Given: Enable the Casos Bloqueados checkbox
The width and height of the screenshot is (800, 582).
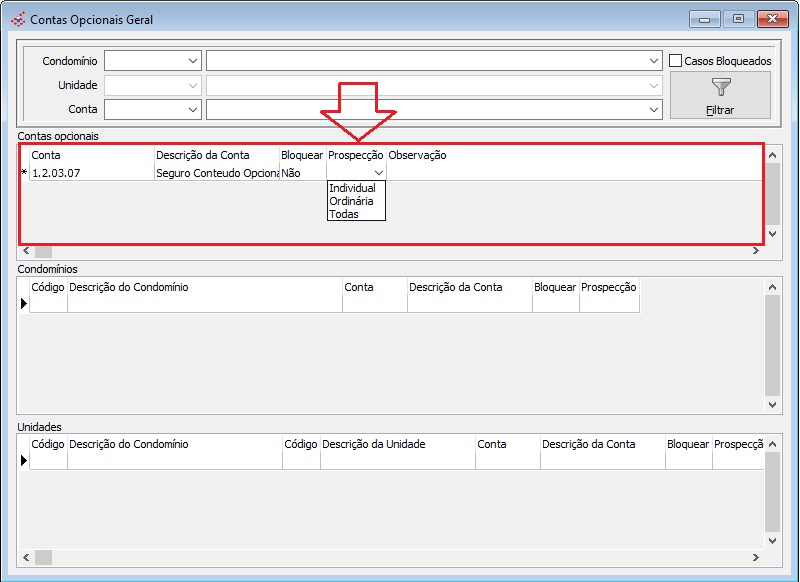Looking at the screenshot, I should [x=676, y=61].
